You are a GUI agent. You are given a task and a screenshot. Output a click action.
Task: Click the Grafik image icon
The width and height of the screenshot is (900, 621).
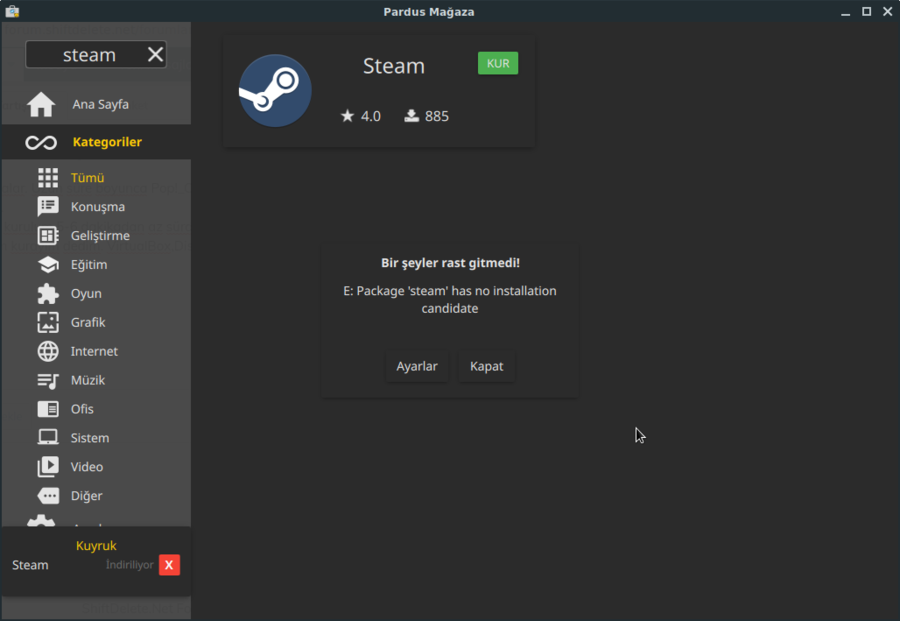(x=48, y=322)
